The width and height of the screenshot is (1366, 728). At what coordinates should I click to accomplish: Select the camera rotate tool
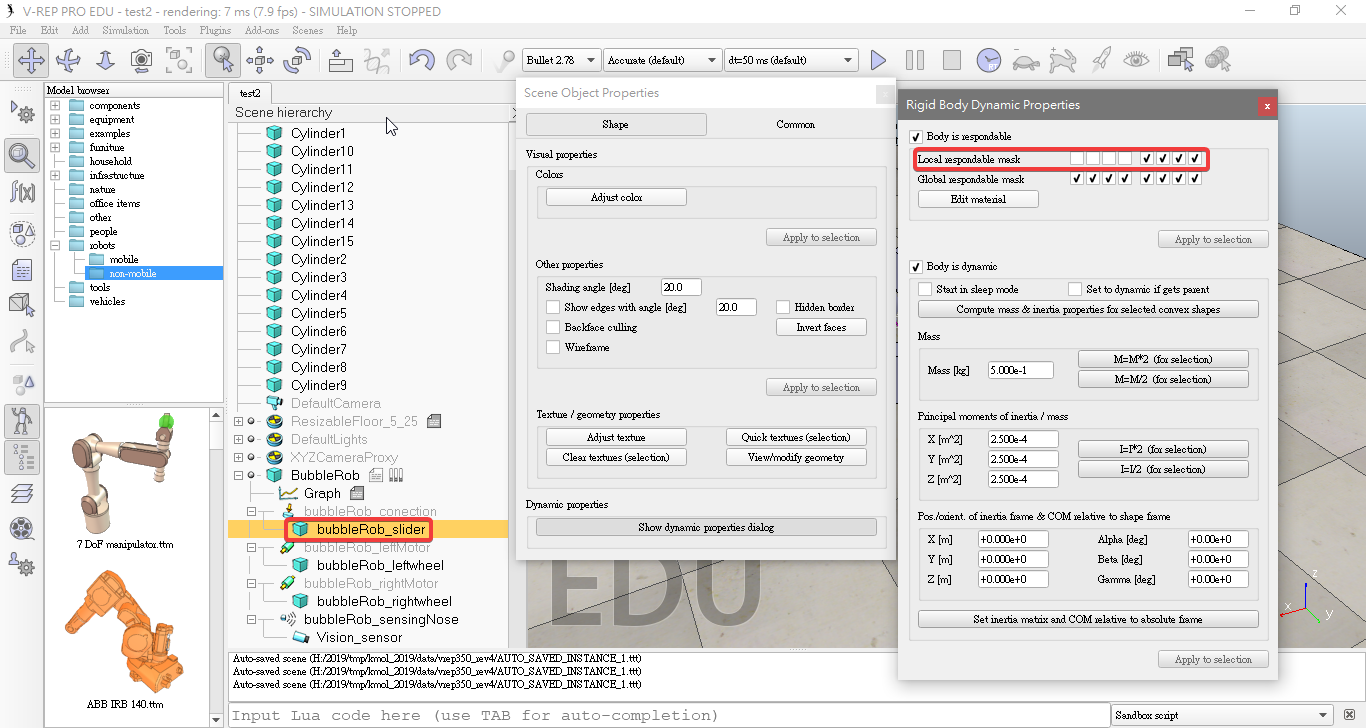[68, 60]
